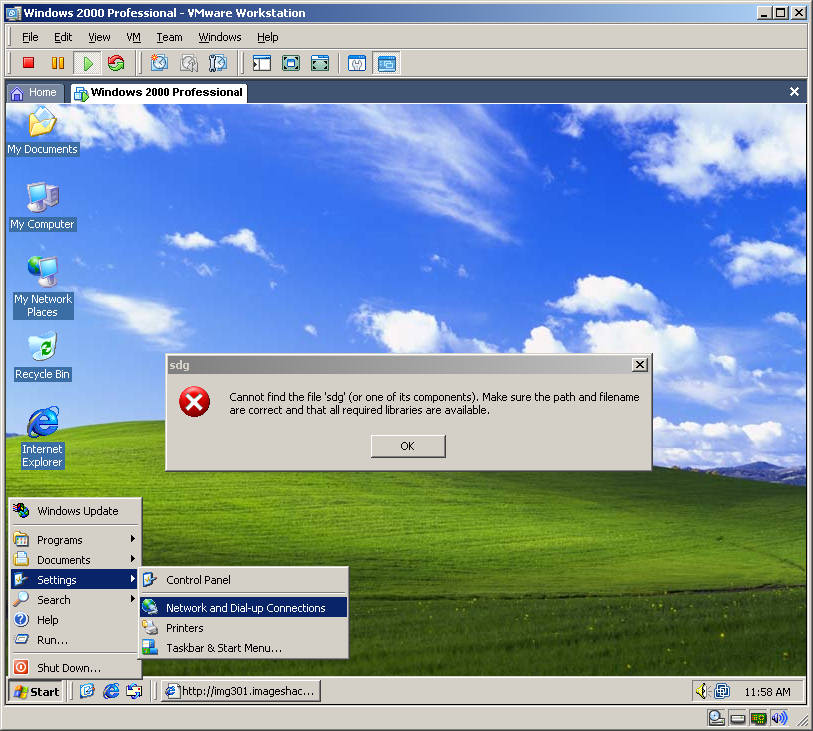Open the Windows menu
Viewport: 813px width, 731px height.
(220, 37)
